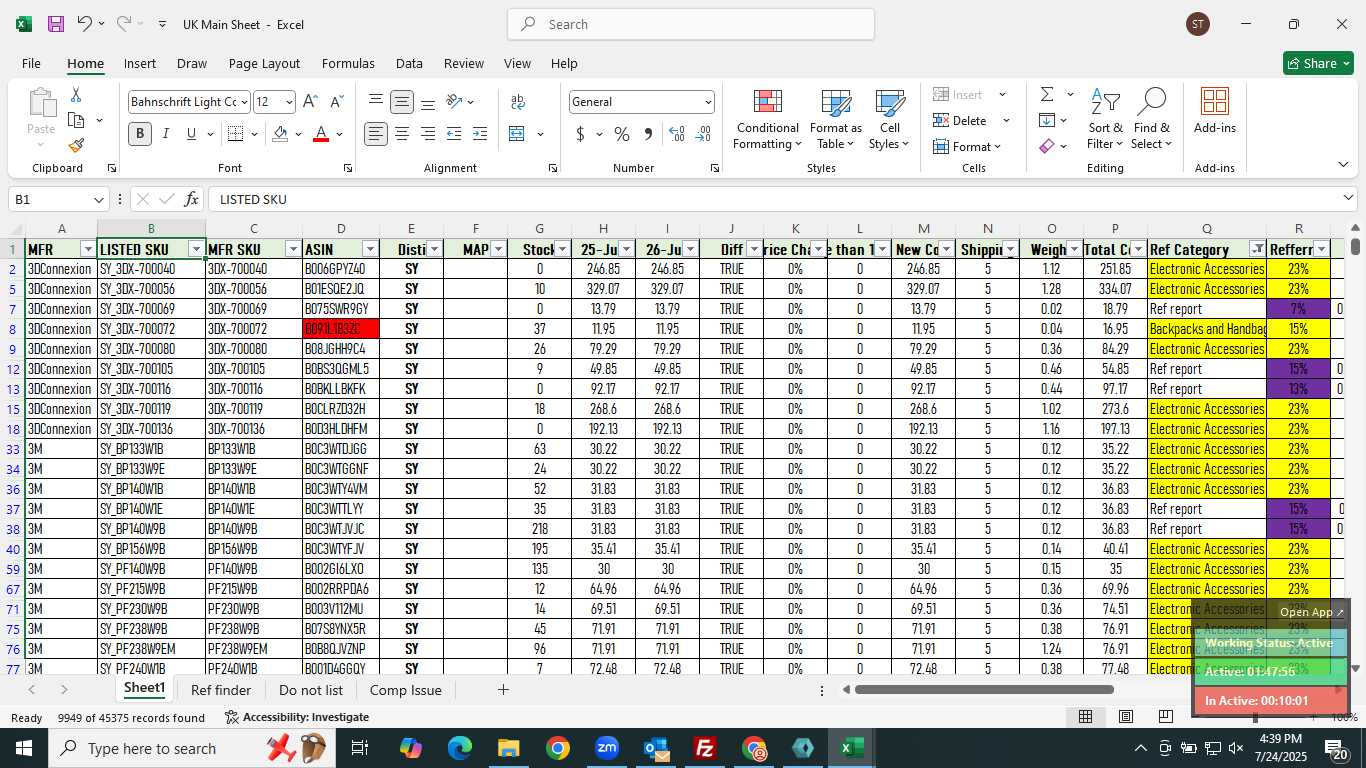1366x768 pixels.
Task: Click Accounting Number Format dollar icon
Action: click(x=580, y=134)
